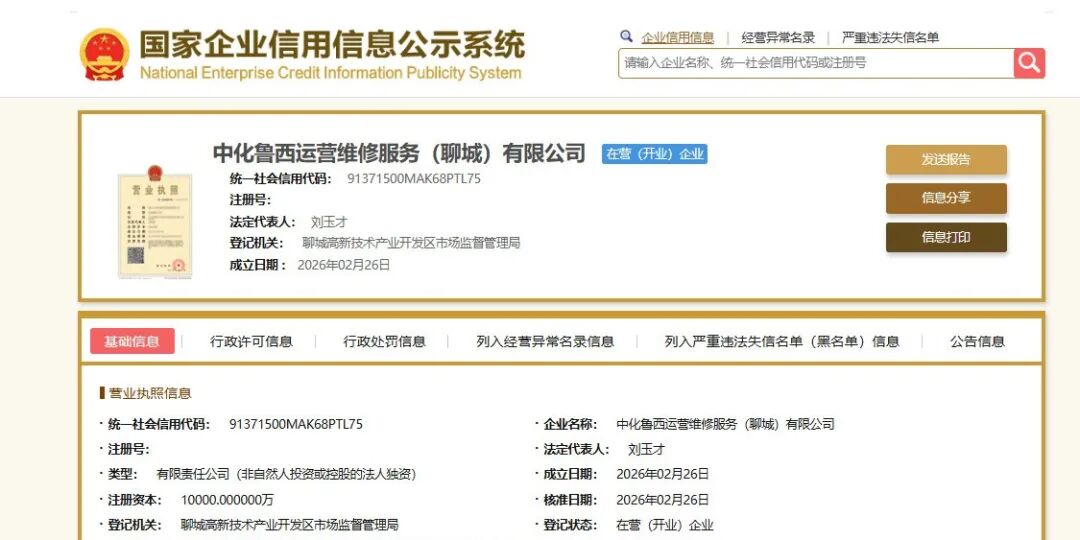
Task: Click the 在营（开业）企业 status badge
Action: (x=655, y=154)
